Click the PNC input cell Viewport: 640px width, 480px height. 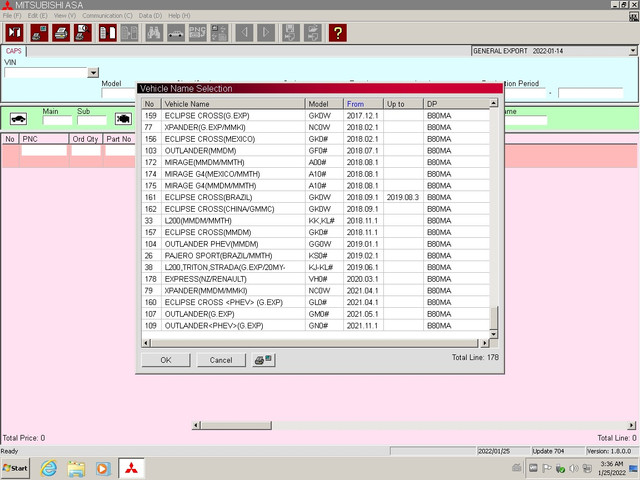pyautogui.click(x=44, y=151)
